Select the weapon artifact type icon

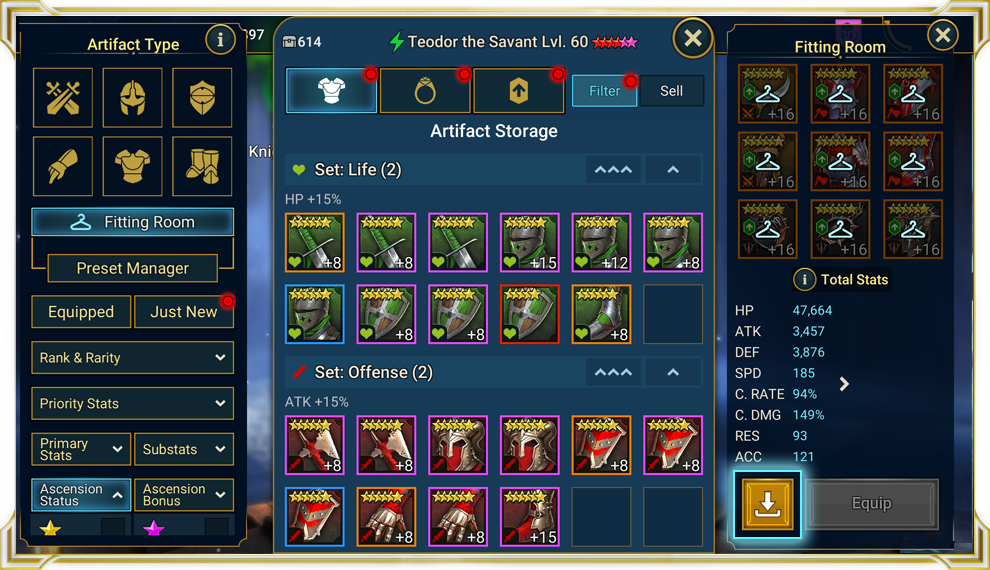click(63, 98)
